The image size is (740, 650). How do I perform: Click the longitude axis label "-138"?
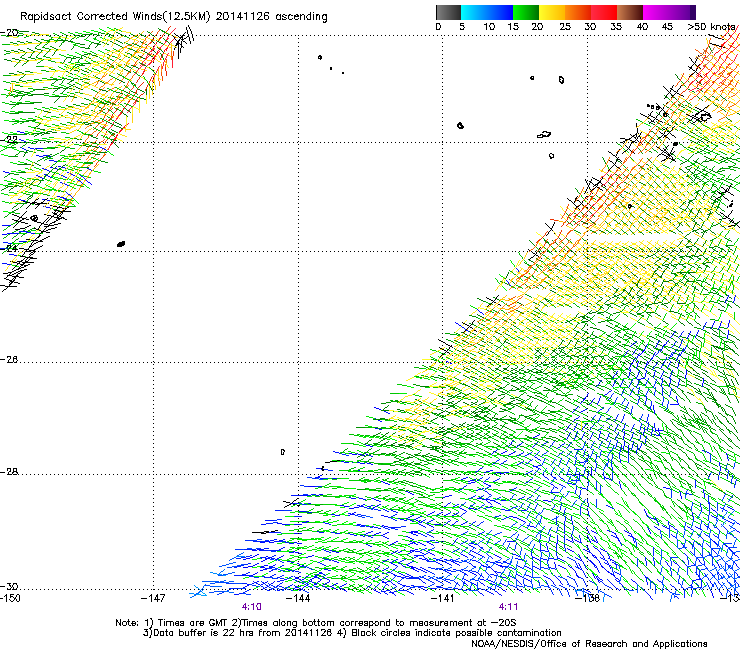point(588,598)
